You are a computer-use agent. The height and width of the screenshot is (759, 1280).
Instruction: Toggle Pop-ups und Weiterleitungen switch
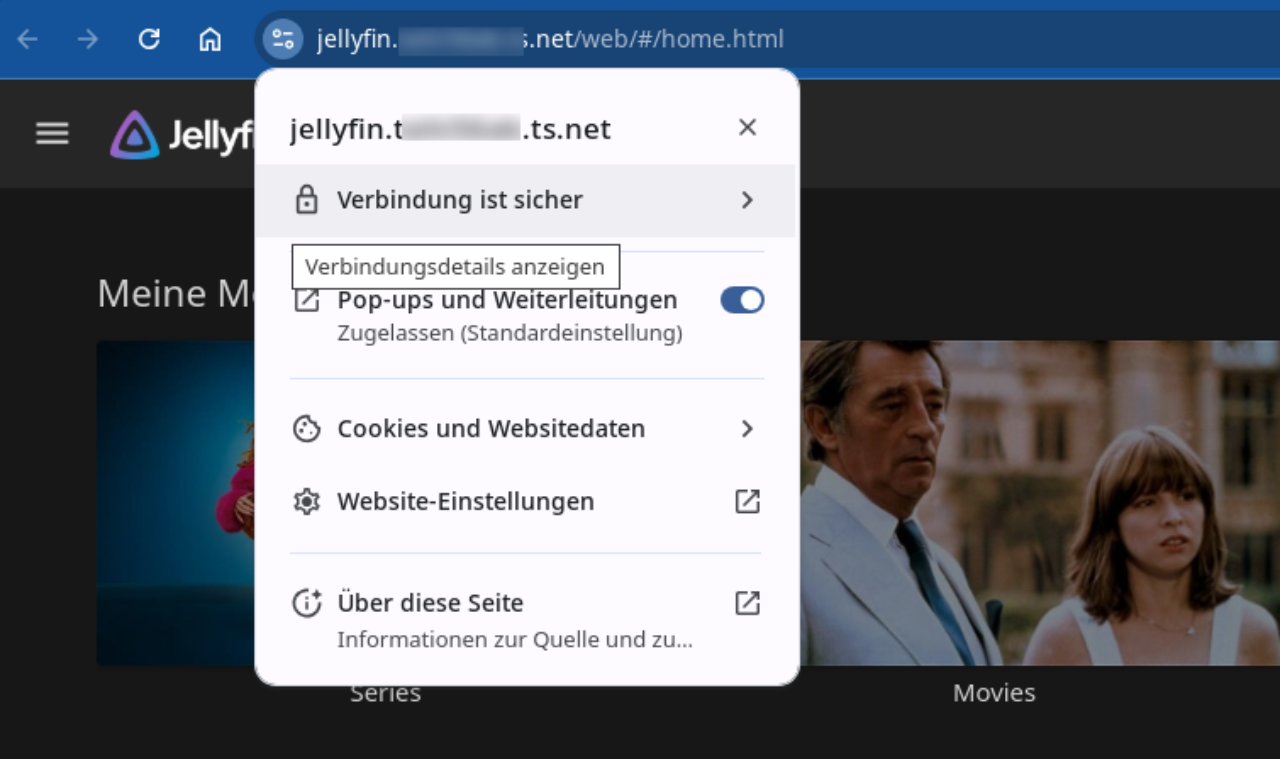[x=742, y=300]
